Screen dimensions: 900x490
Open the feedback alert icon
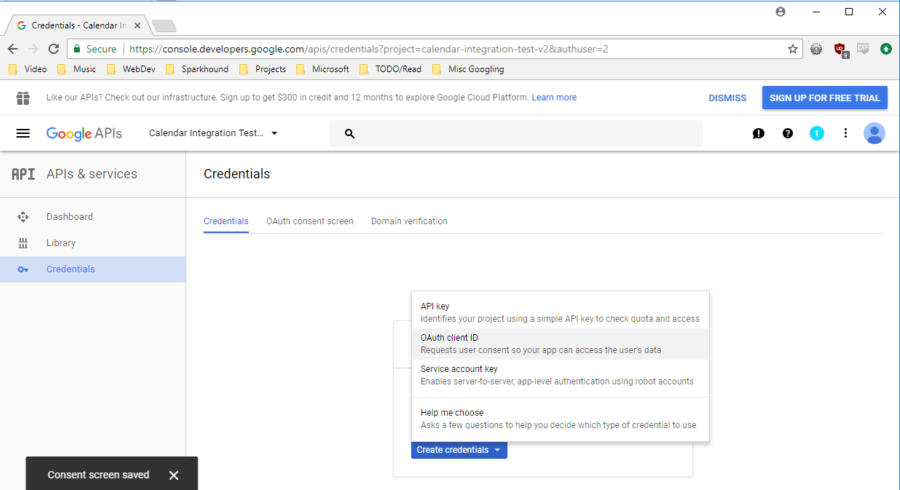(758, 133)
